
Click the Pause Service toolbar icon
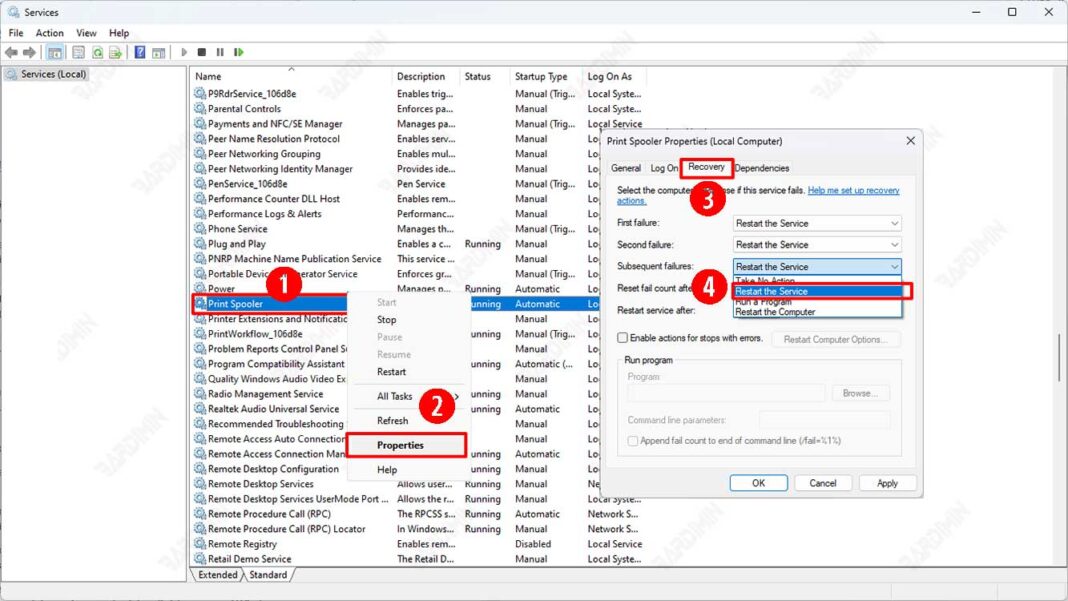[219, 52]
